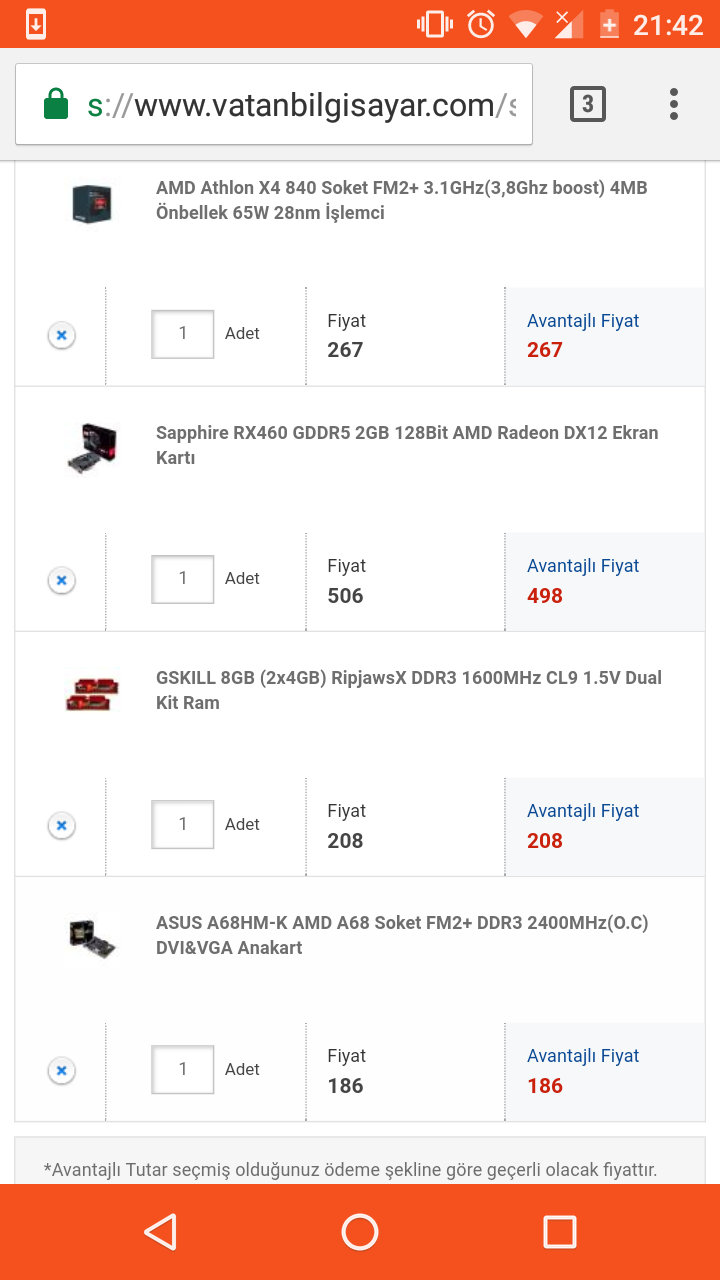Remove AMD Athlon X4 840 from cart
Viewport: 720px width, 1280px height.
[61, 336]
